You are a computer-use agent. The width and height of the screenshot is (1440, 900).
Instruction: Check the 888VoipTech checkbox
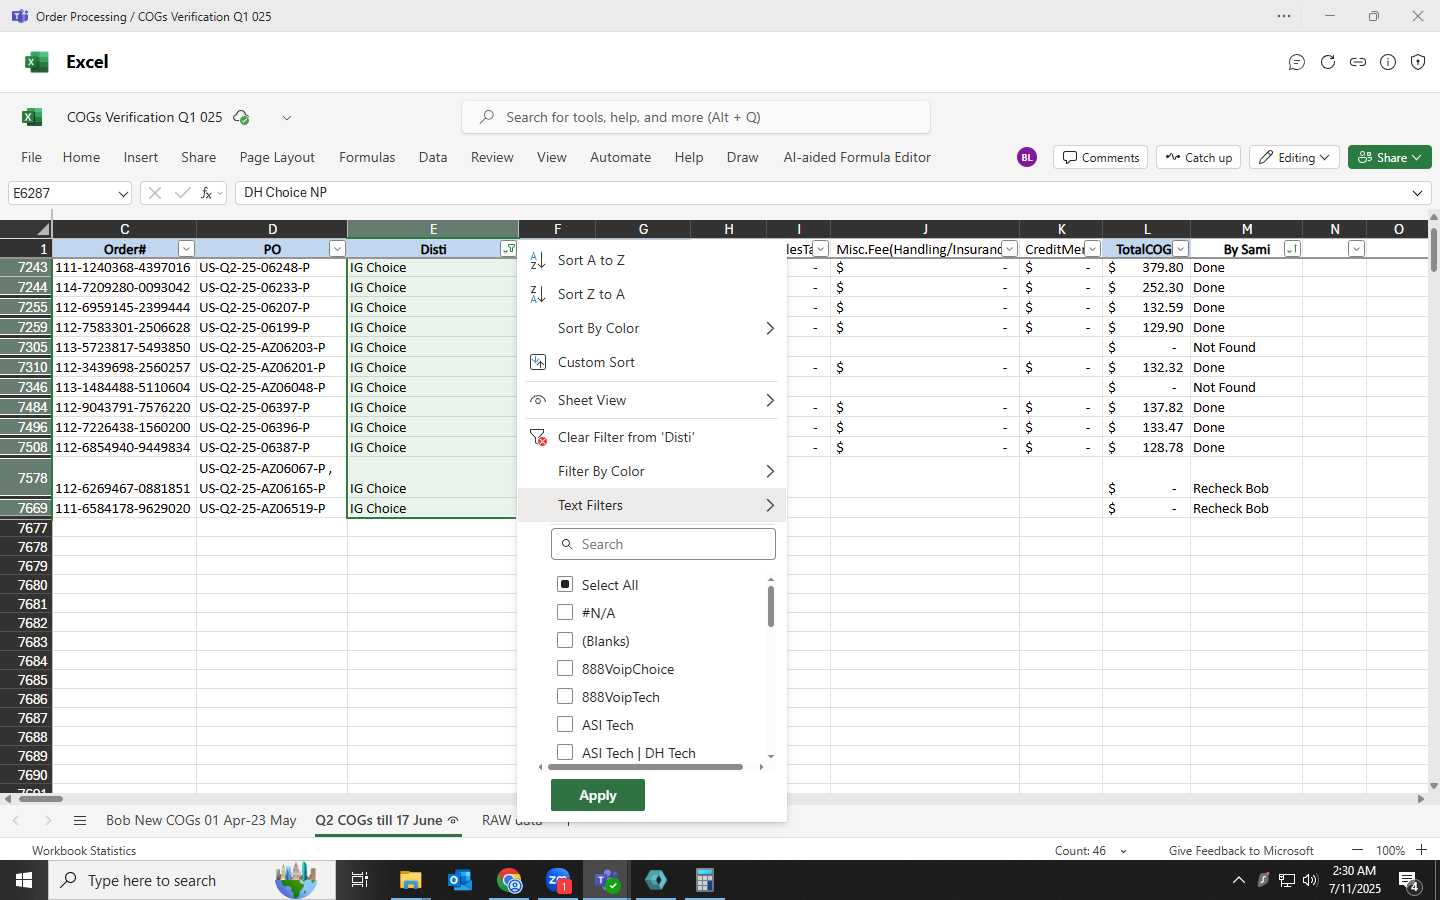point(565,696)
